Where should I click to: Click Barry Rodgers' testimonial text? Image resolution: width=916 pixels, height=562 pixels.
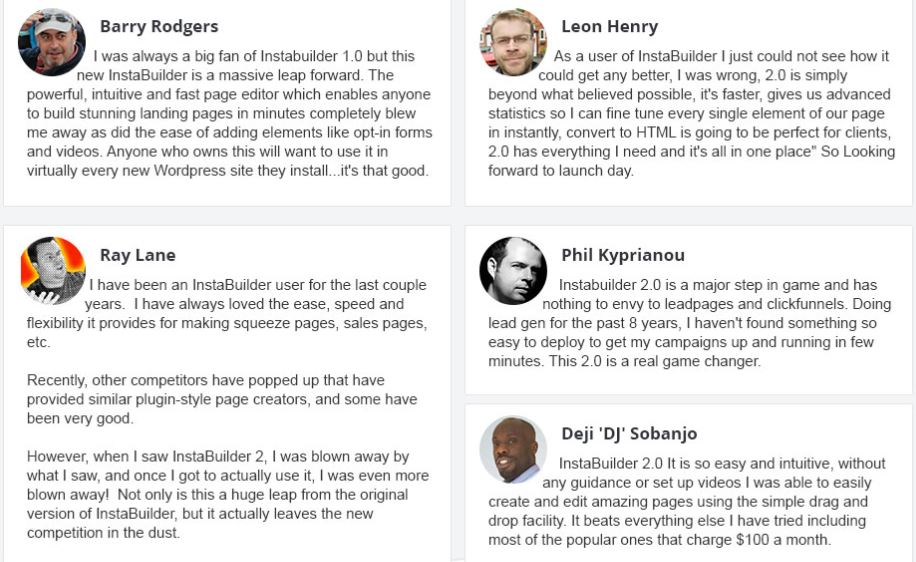click(229, 113)
